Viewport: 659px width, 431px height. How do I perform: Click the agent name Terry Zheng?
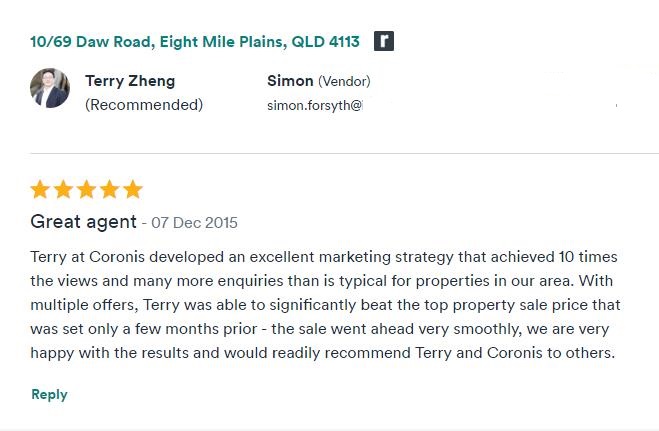point(130,81)
